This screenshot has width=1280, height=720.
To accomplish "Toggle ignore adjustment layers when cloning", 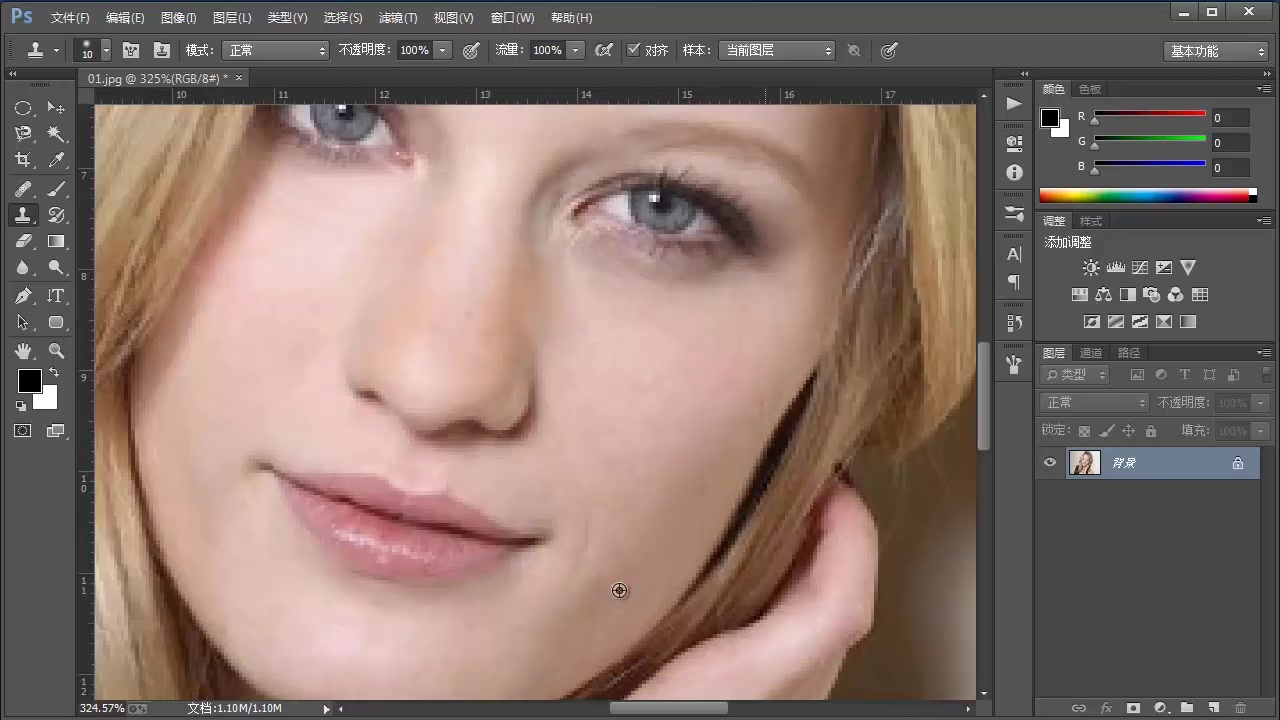I will click(854, 50).
